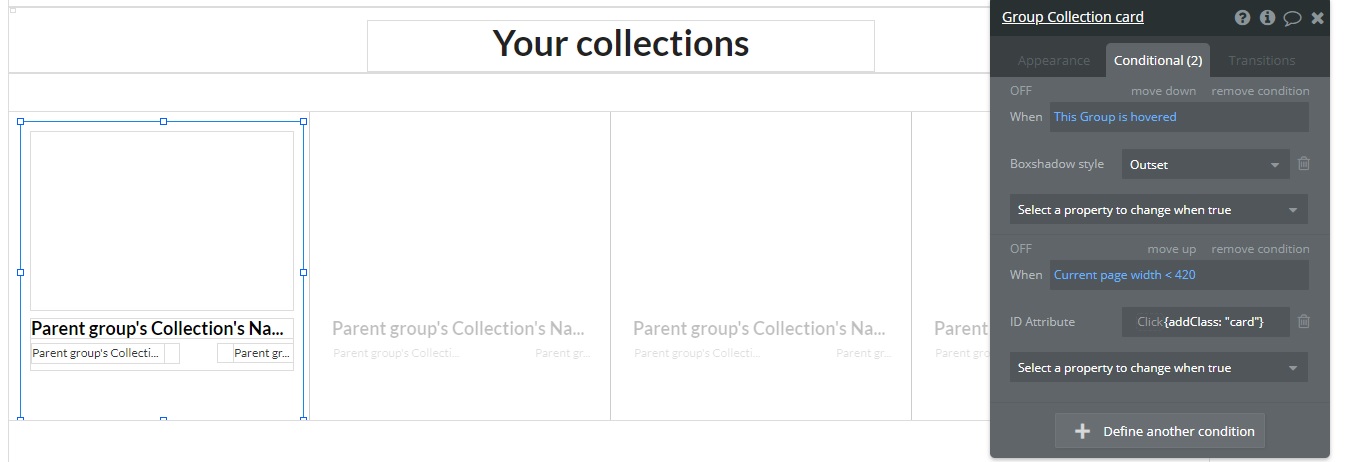
Task: Close the Group Collection card panel
Action: tap(1317, 18)
